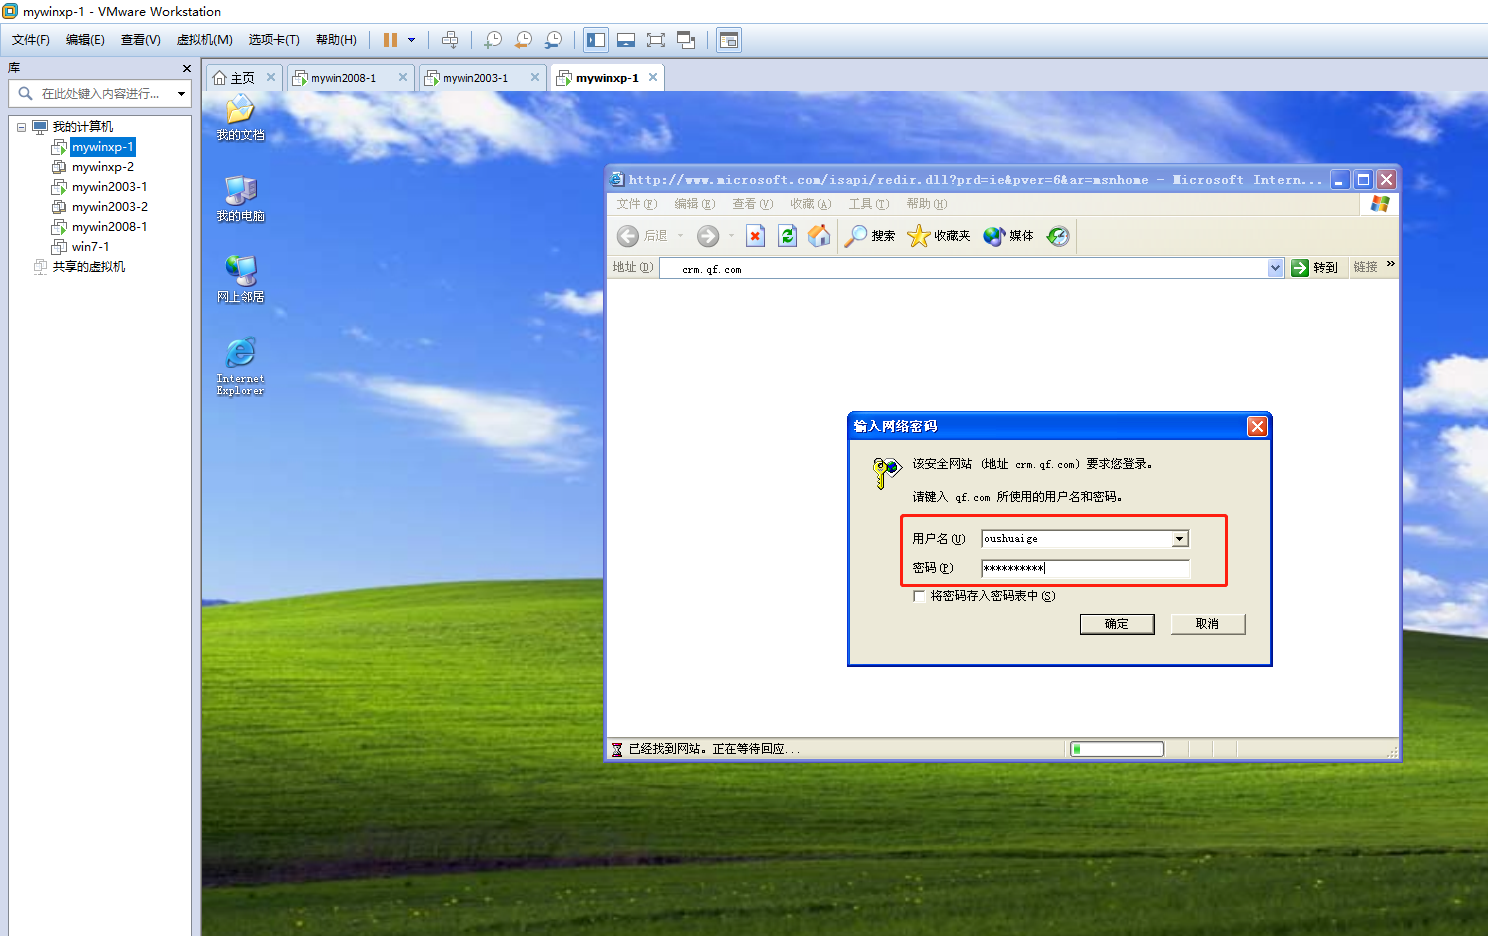Close the library panel
This screenshot has width=1488, height=936.
pos(186,68)
